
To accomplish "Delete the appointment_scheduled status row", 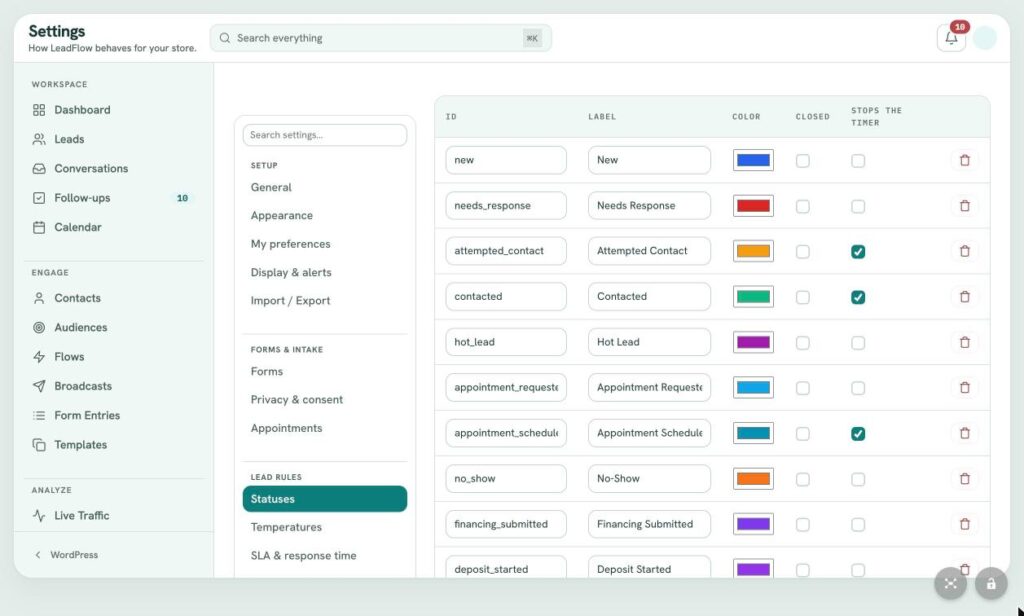I will click(965, 433).
